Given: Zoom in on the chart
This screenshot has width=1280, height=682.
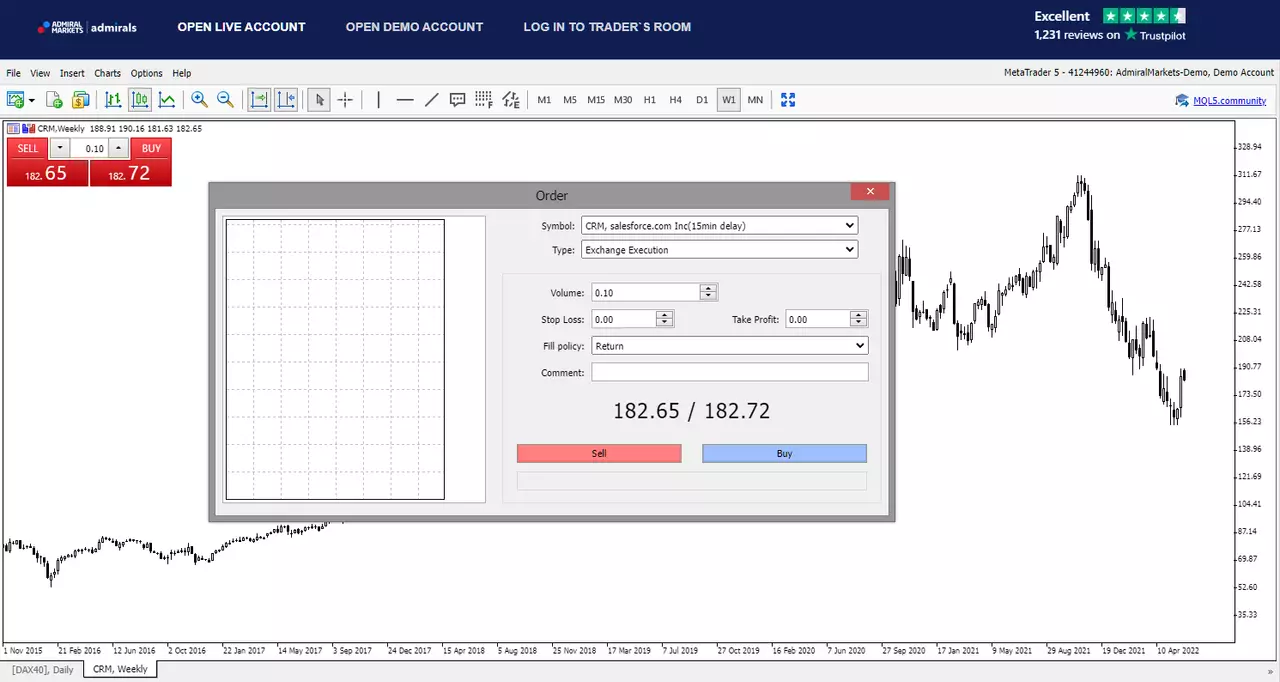Looking at the screenshot, I should coord(199,99).
